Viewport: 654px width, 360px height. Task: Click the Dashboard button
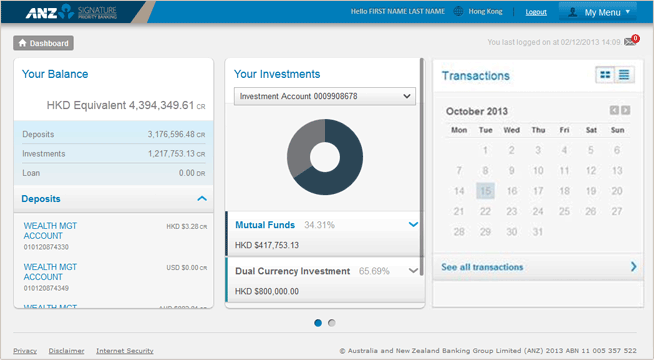tap(43, 43)
